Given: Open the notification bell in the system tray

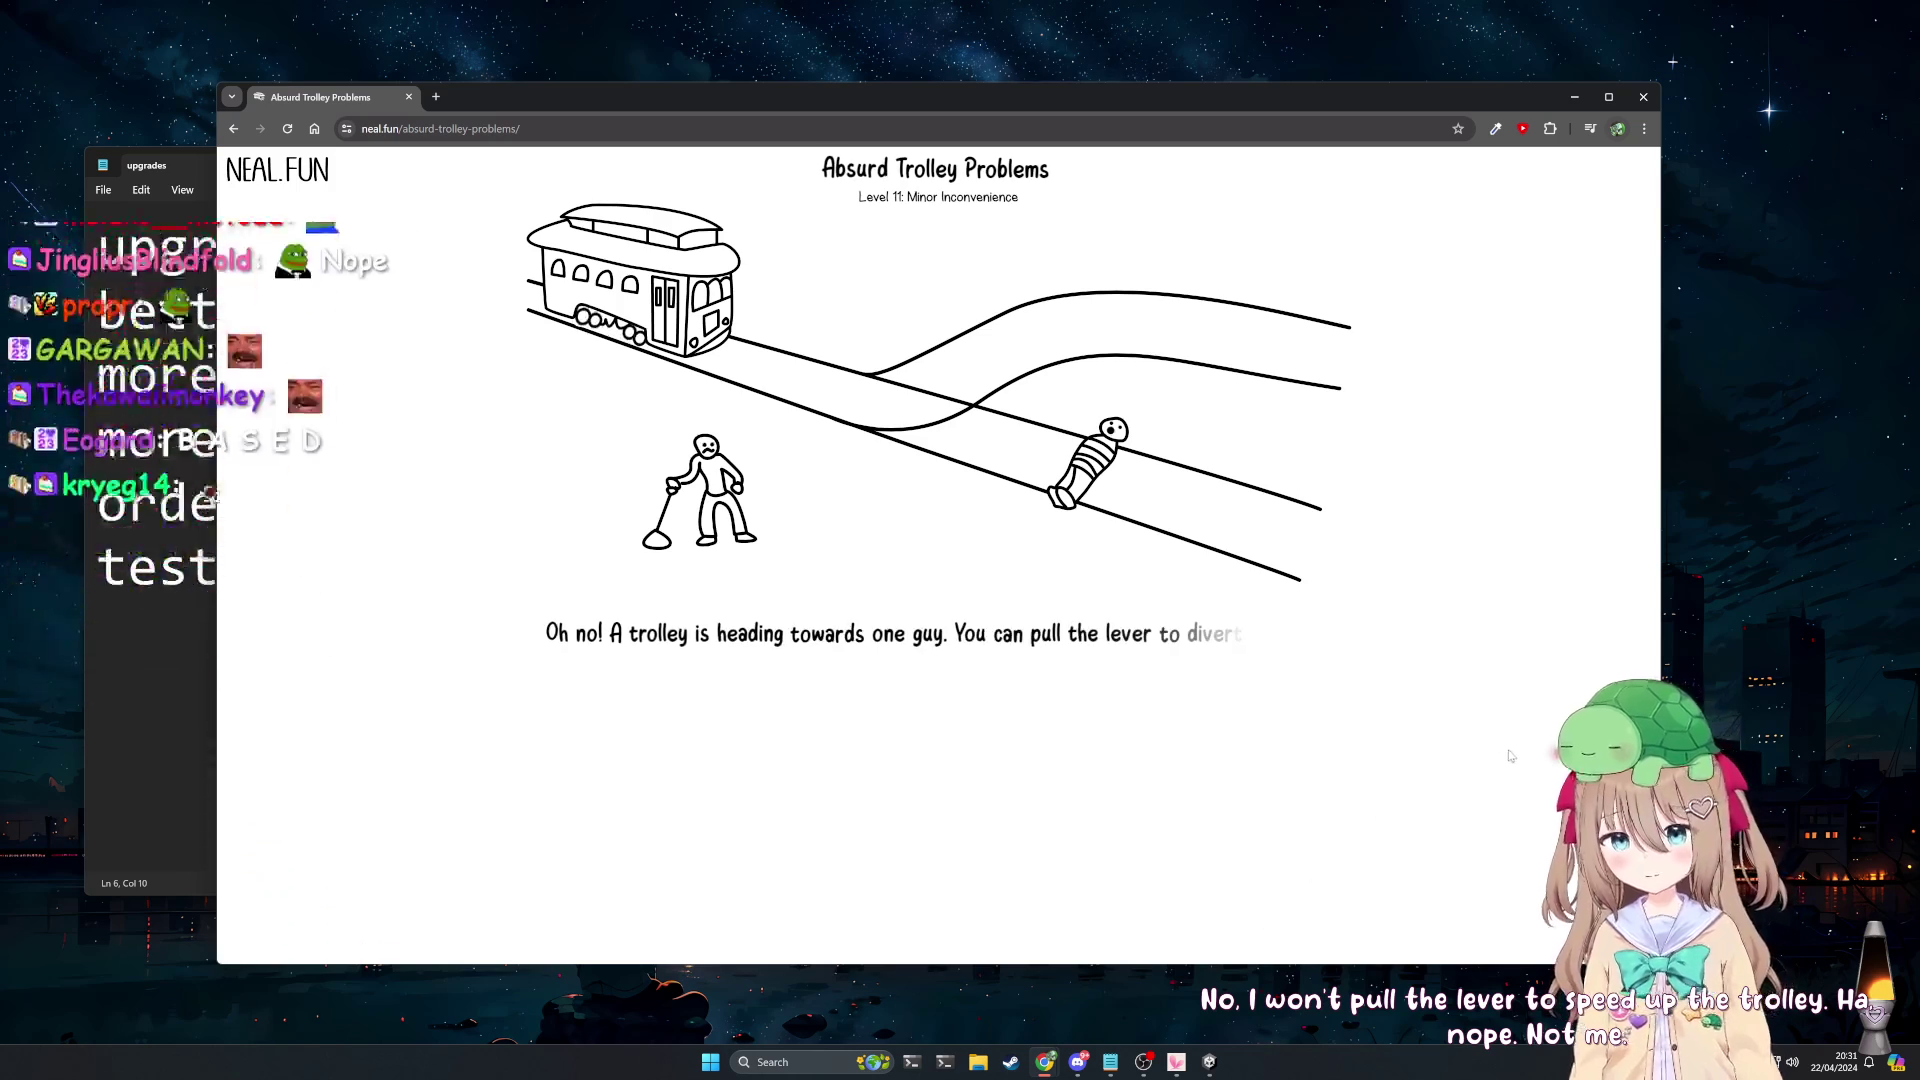Looking at the screenshot, I should click(x=1869, y=1063).
